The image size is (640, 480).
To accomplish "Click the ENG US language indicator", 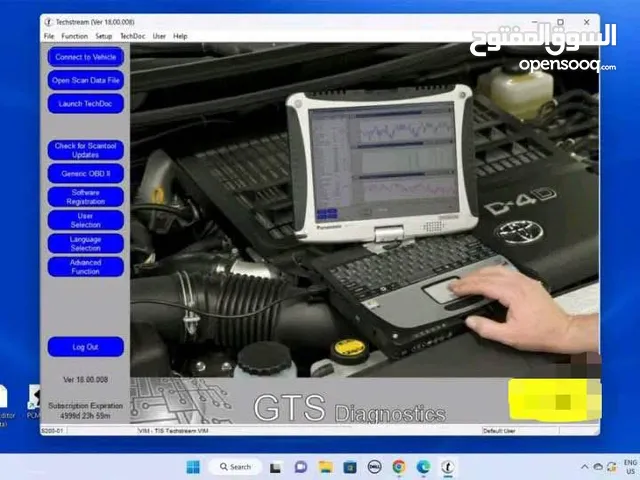I will [630, 467].
